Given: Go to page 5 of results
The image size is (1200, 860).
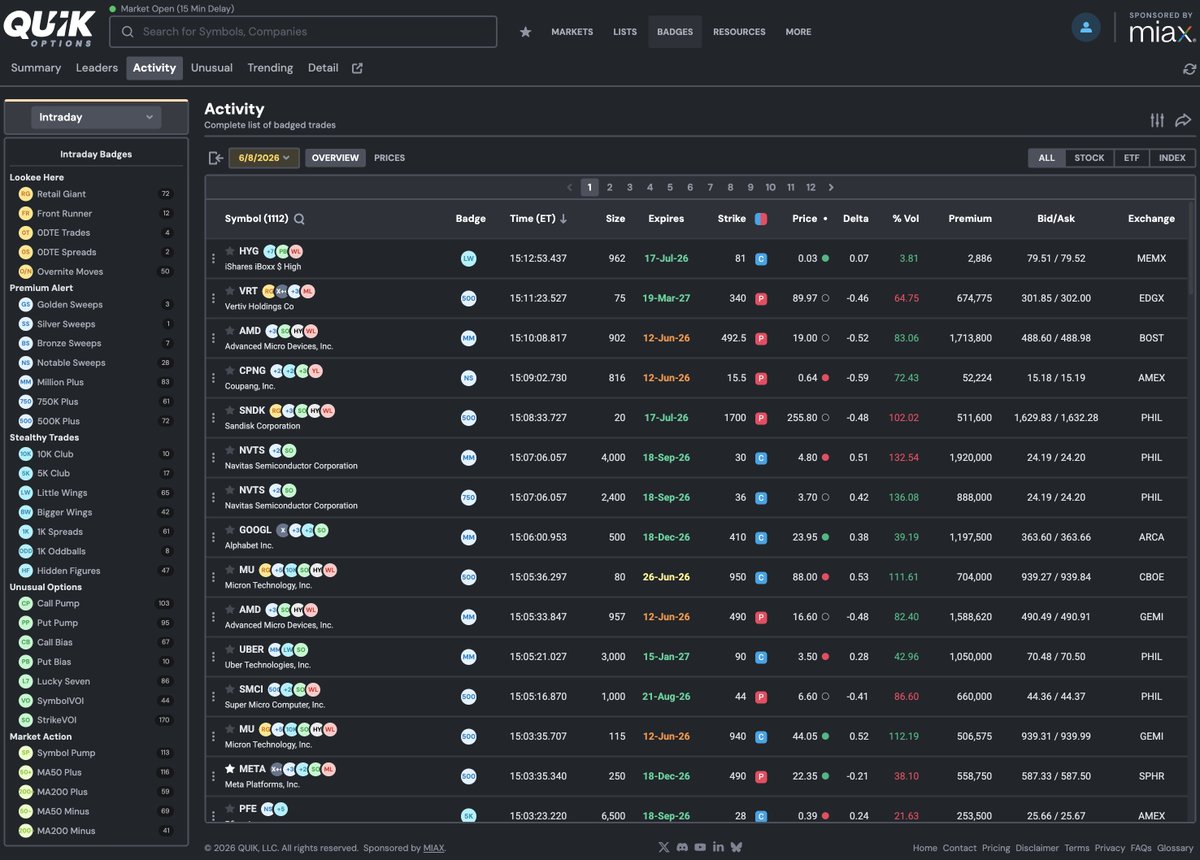Looking at the screenshot, I should (670, 187).
